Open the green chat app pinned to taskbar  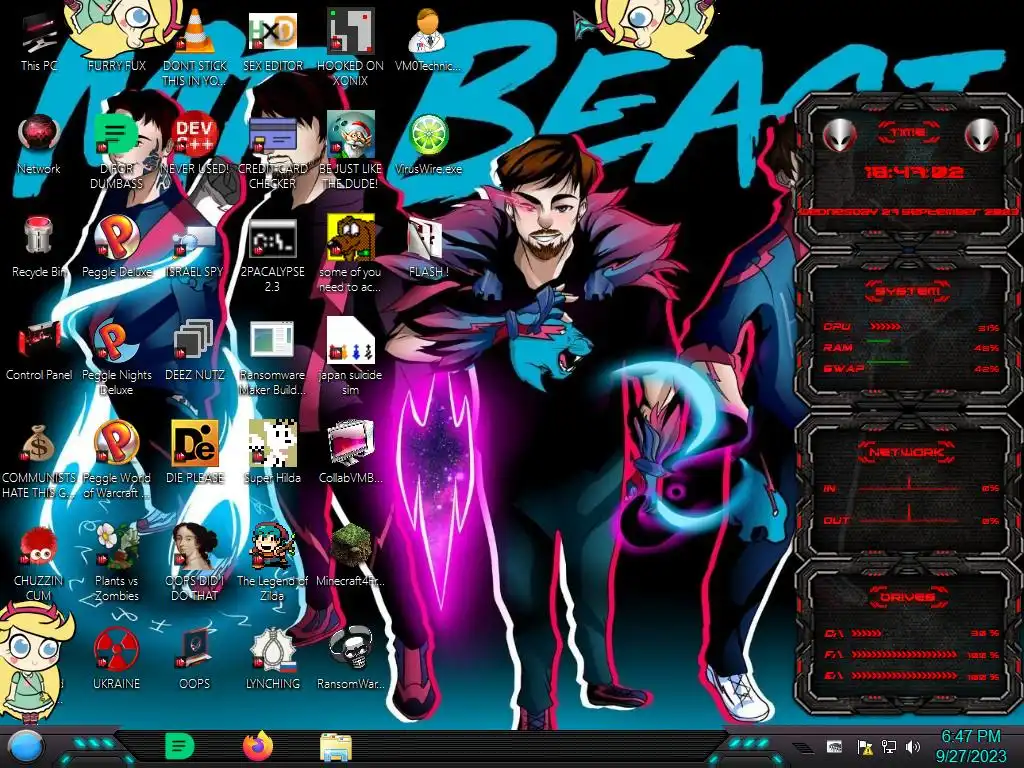(x=180, y=746)
